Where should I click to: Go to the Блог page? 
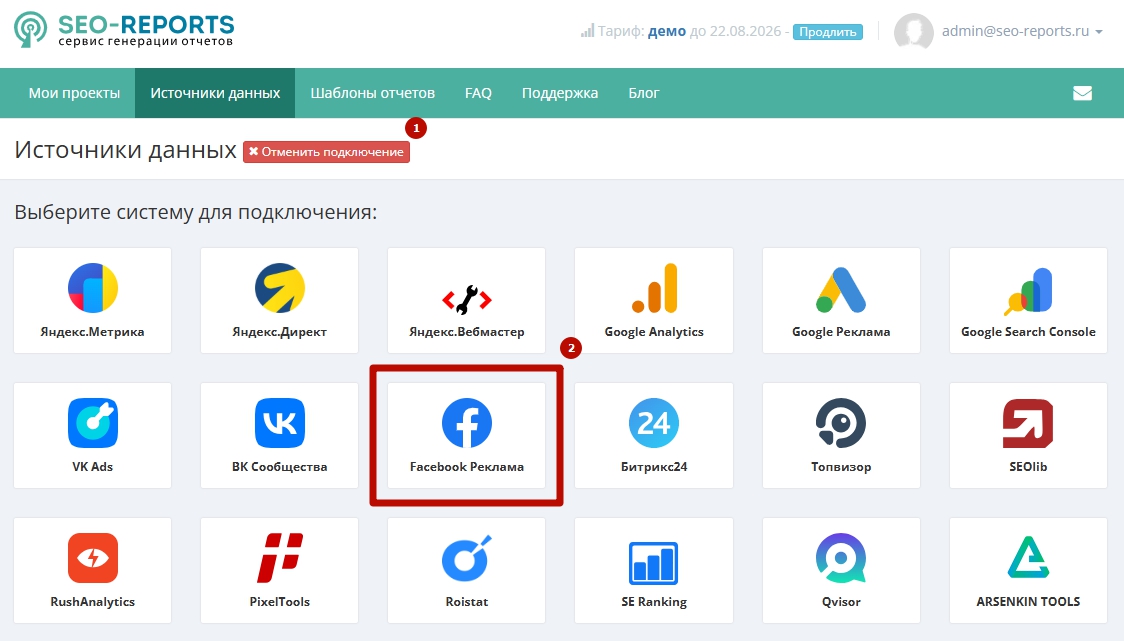click(644, 93)
